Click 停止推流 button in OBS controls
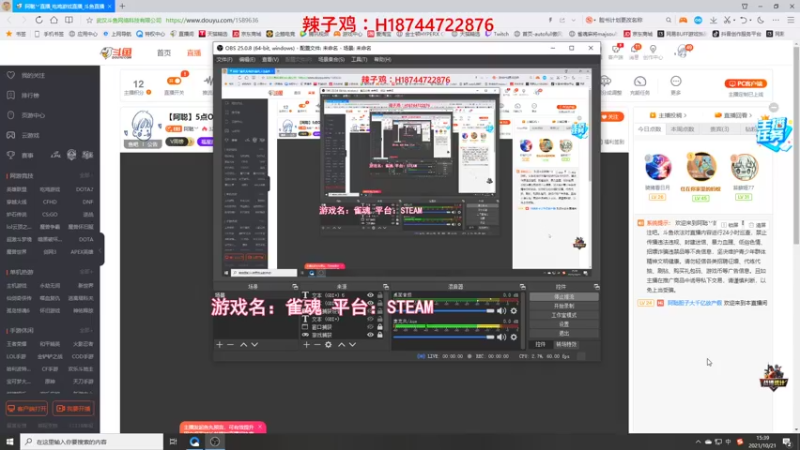Screen dimensions: 800x450 coord(564,297)
